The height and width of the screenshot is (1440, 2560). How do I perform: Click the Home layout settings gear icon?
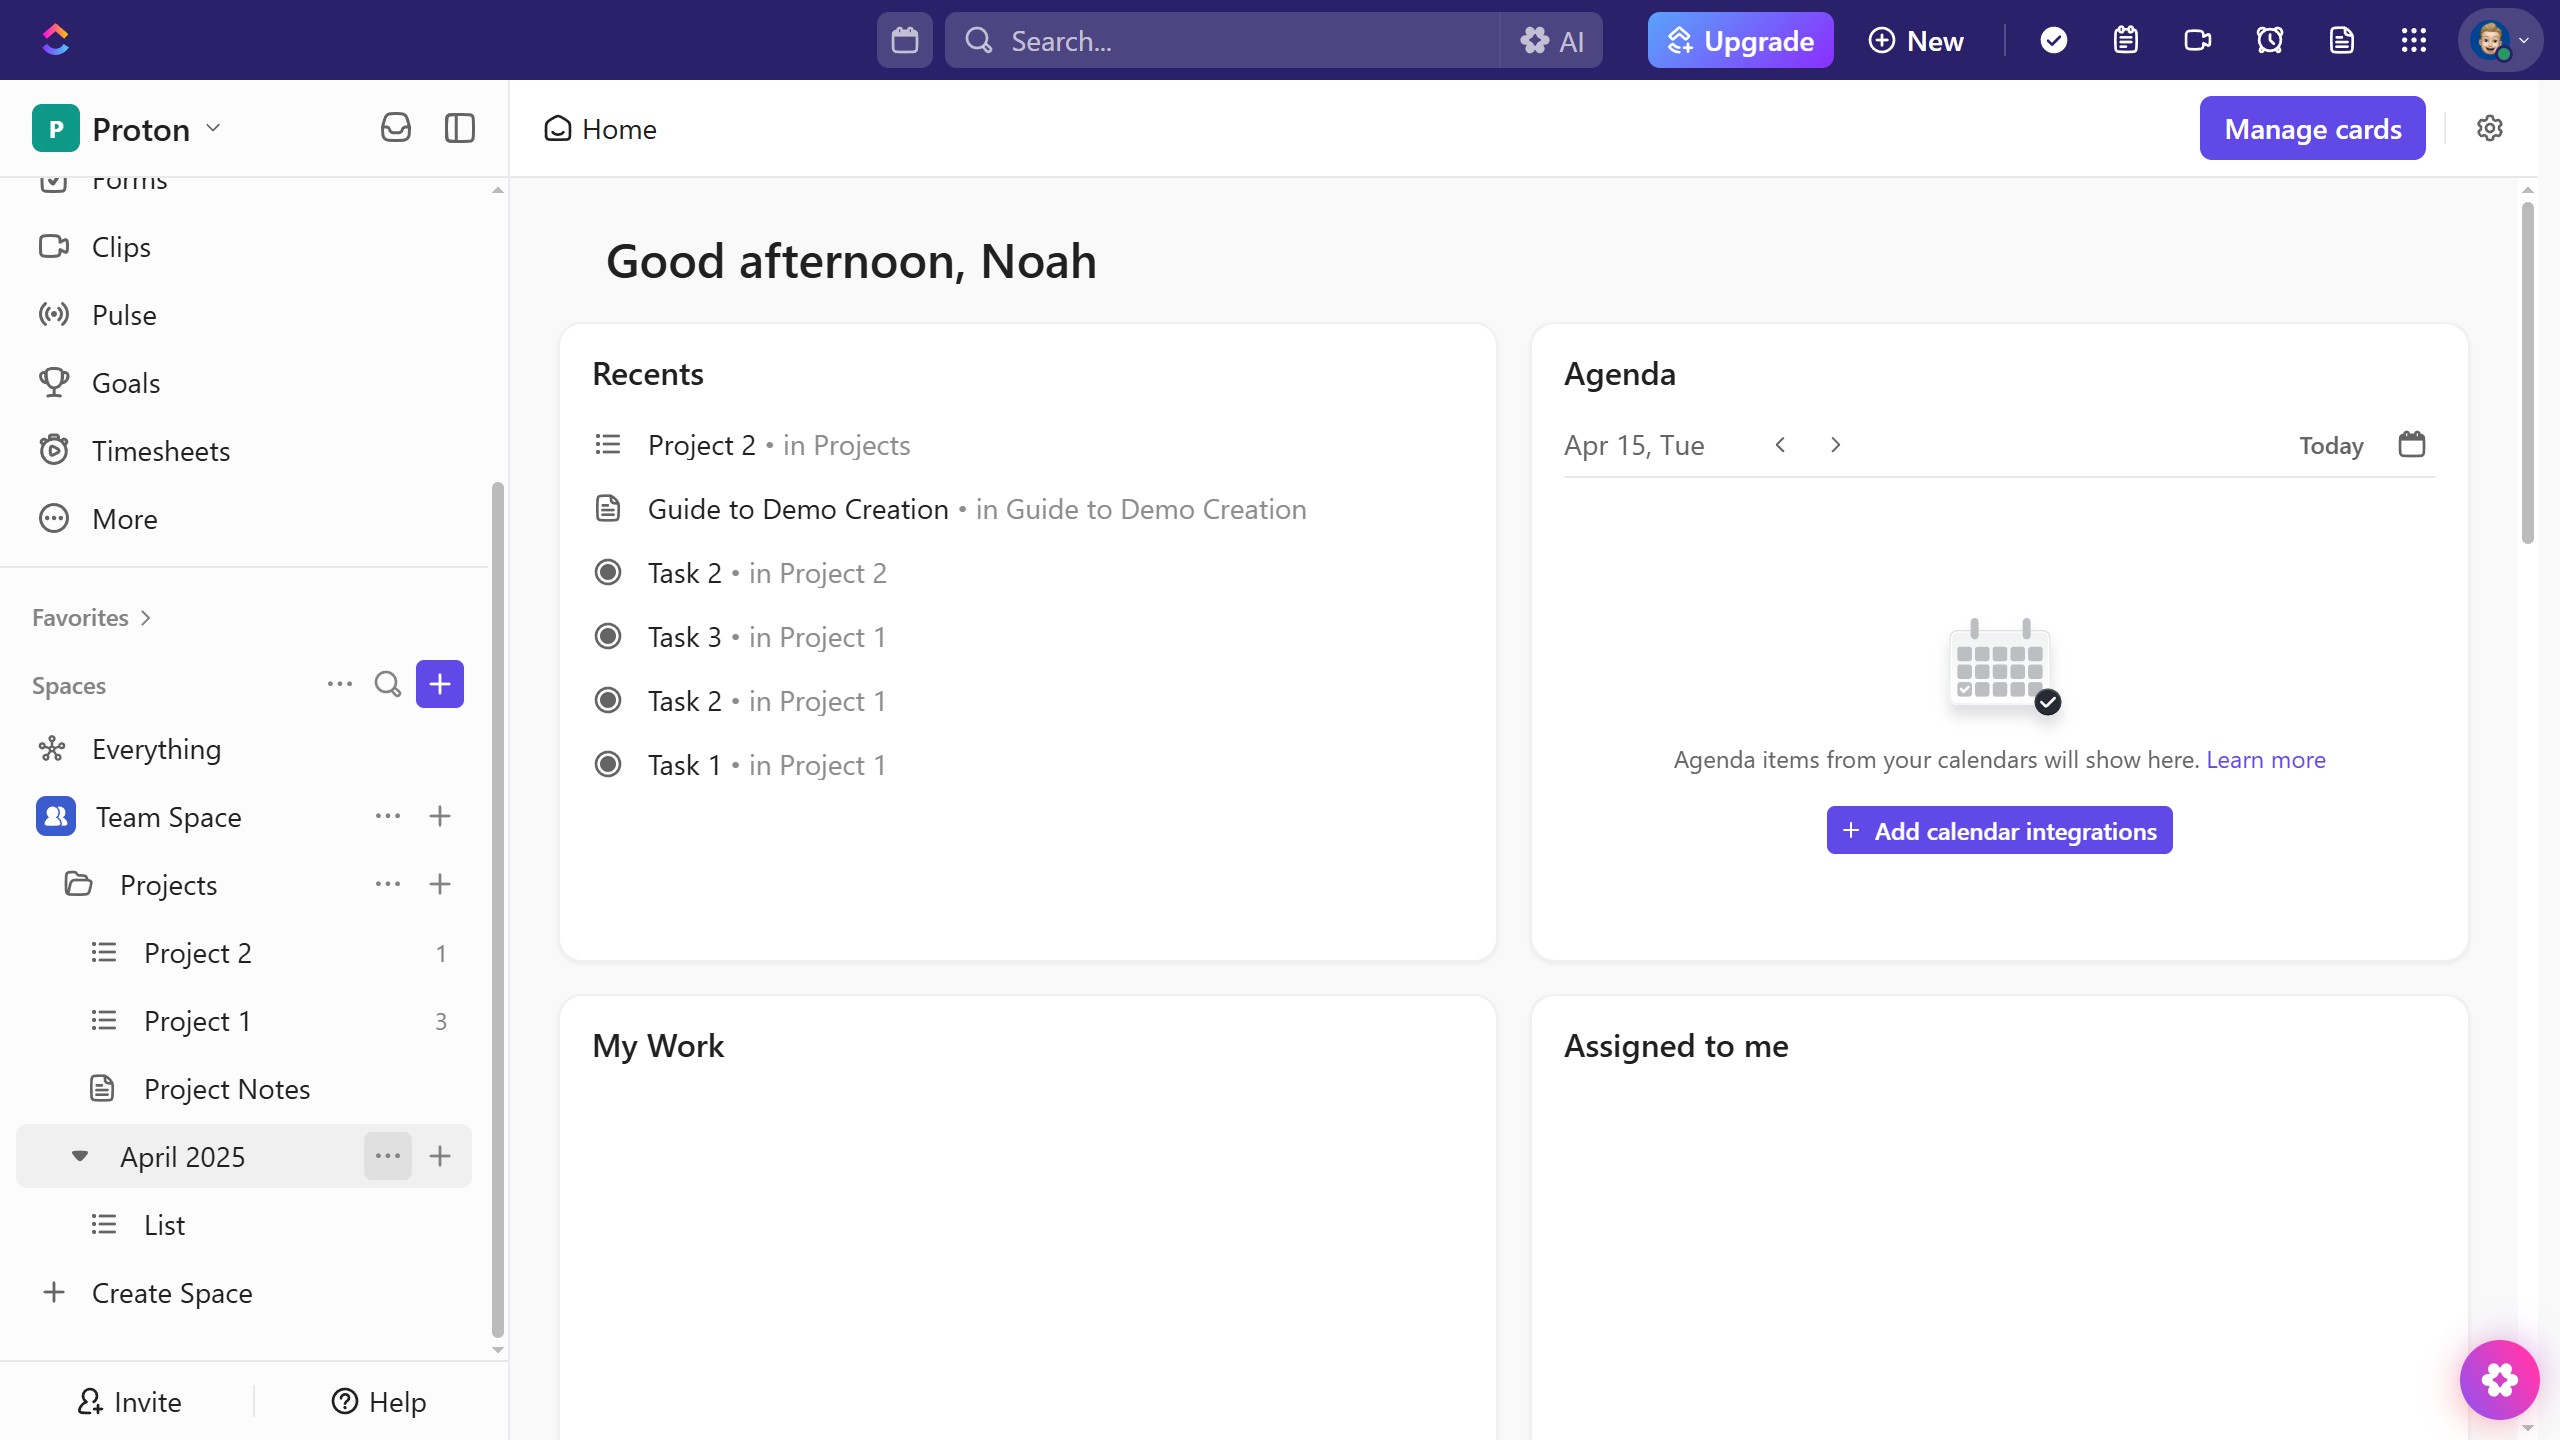click(2490, 128)
